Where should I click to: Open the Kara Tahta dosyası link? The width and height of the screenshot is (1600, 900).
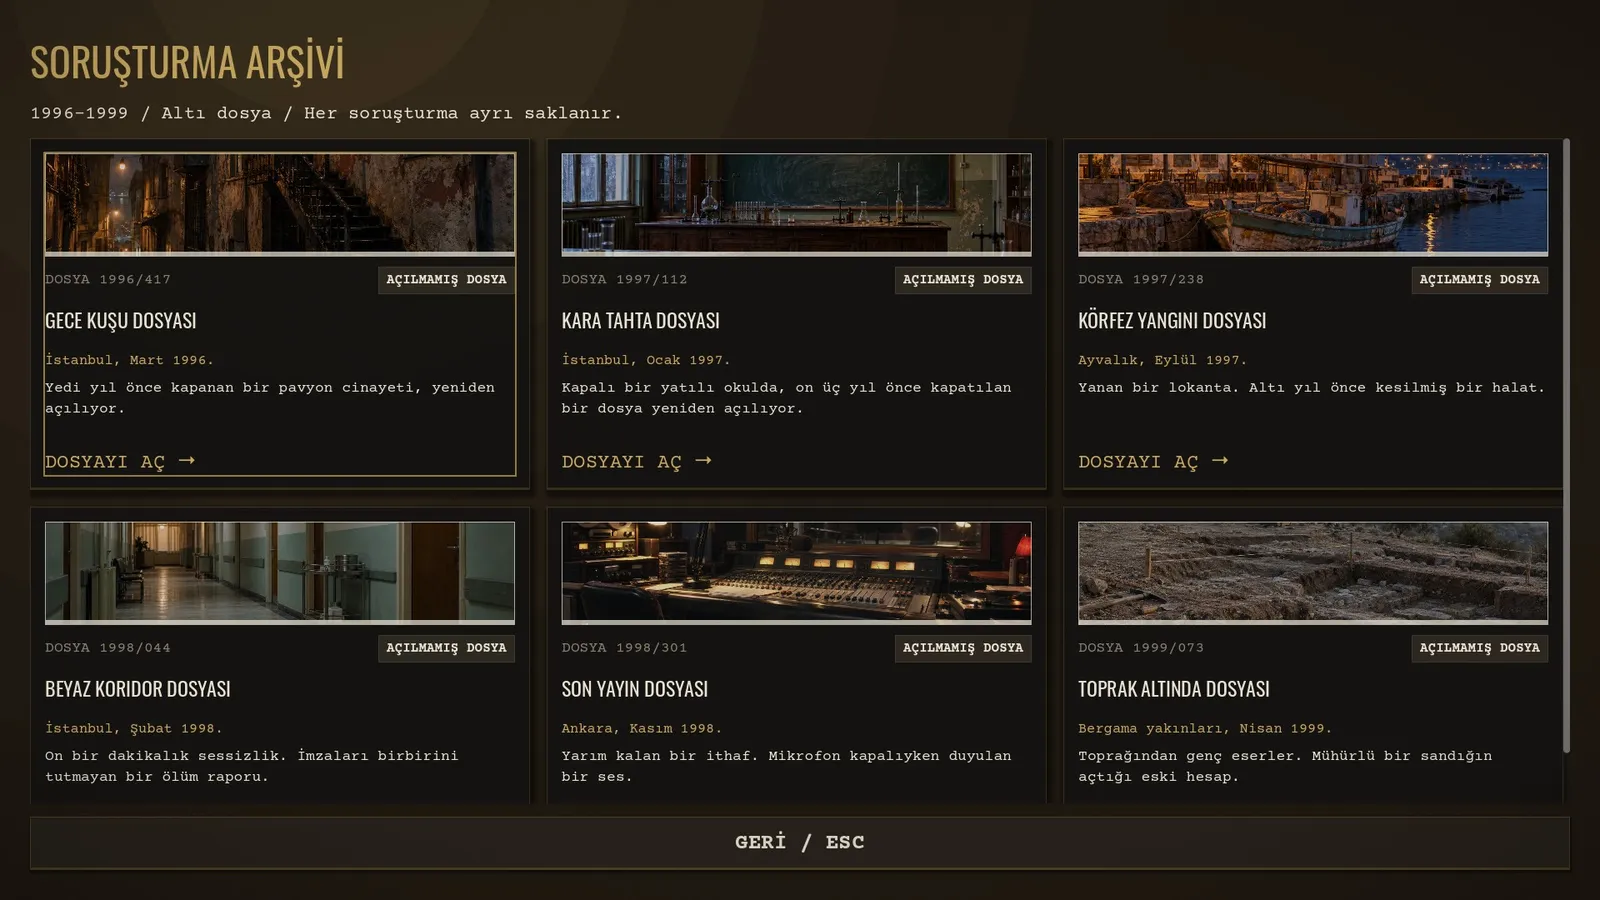pos(637,461)
